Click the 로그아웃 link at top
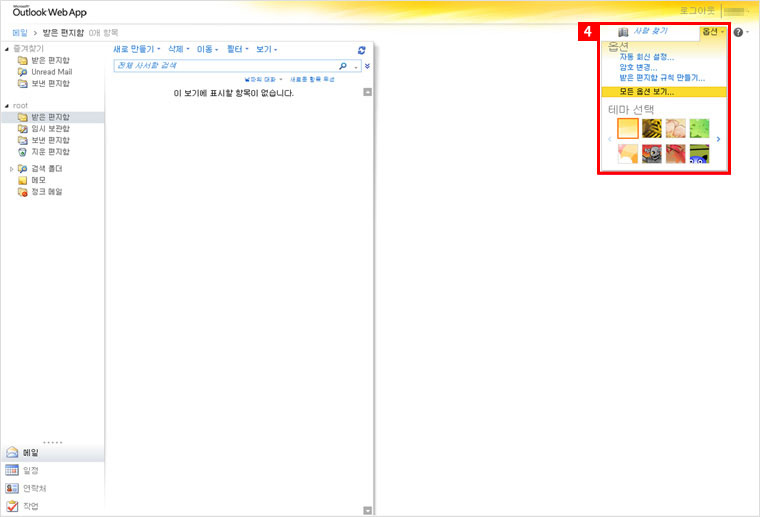The height and width of the screenshot is (517, 760). [697, 9]
